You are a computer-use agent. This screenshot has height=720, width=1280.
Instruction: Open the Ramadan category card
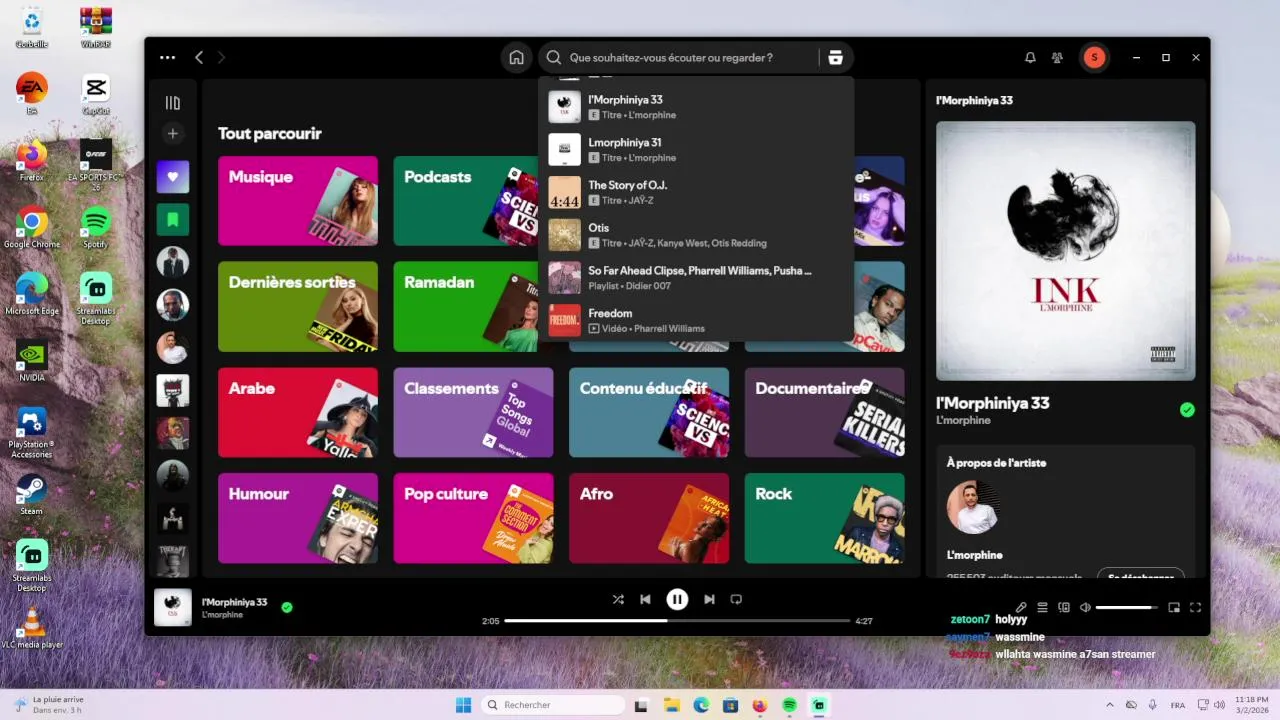(466, 307)
